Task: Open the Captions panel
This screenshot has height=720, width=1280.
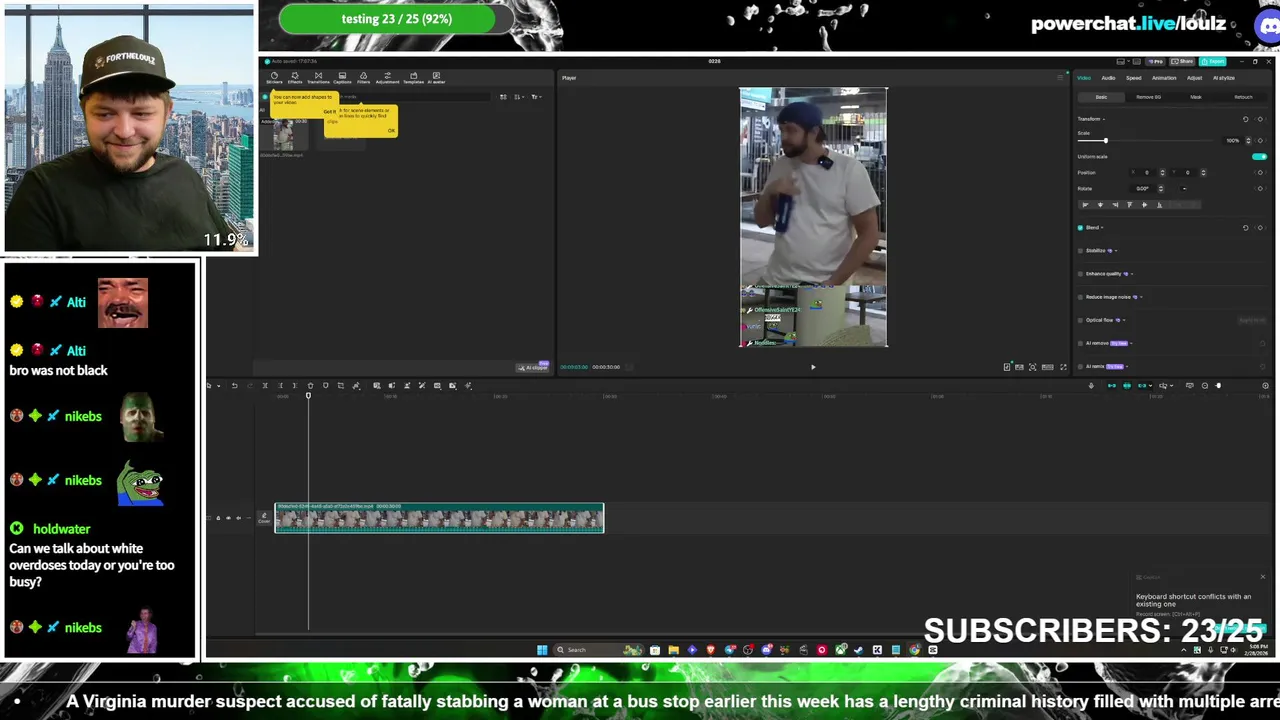Action: point(342,78)
